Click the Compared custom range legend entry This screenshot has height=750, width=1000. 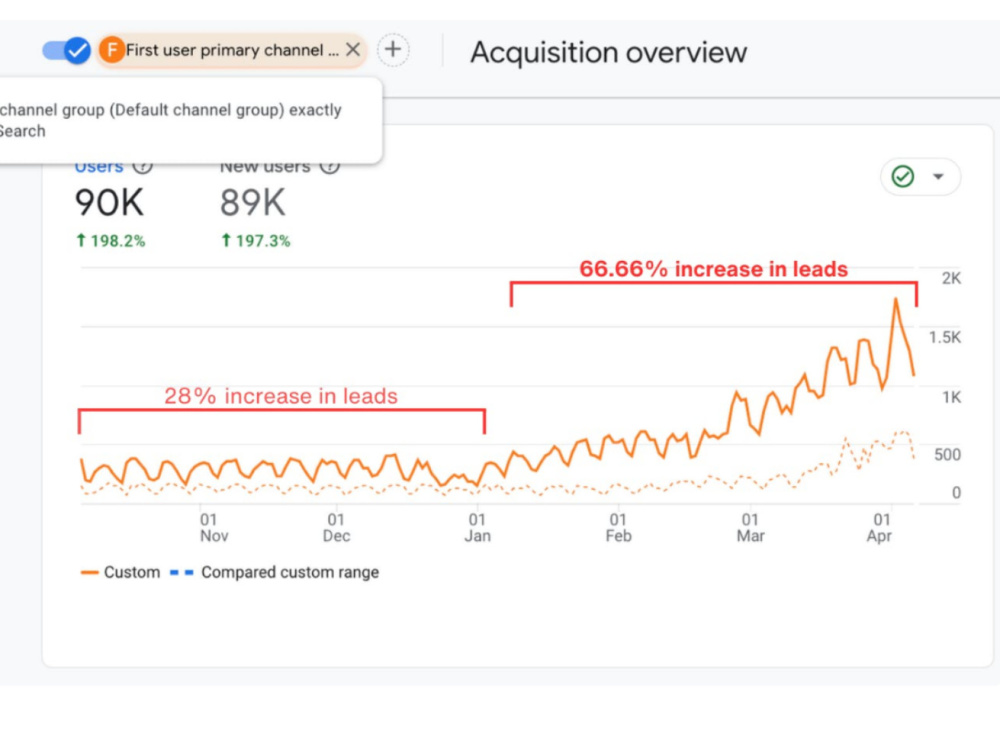coord(275,573)
